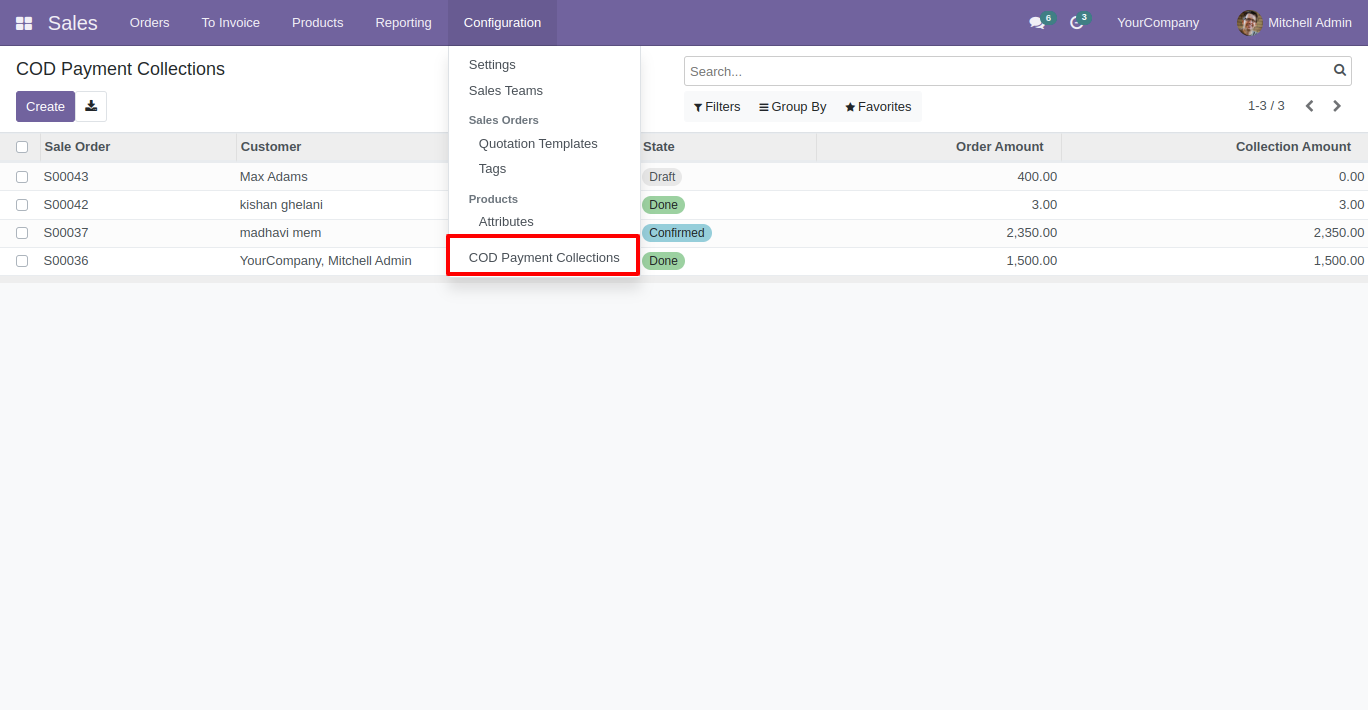Open sale order S00037 row
Viewport: 1368px width, 710px height.
[66, 233]
